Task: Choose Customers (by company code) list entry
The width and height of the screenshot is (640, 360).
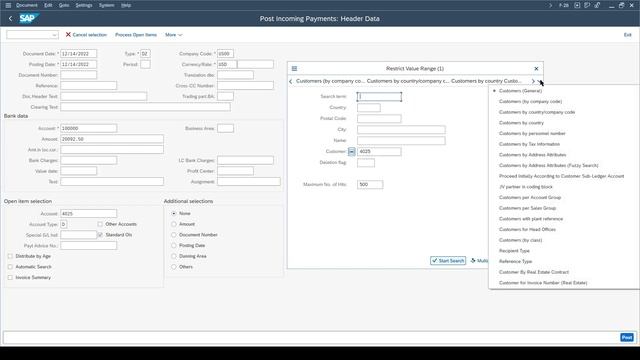Action: 530,101
